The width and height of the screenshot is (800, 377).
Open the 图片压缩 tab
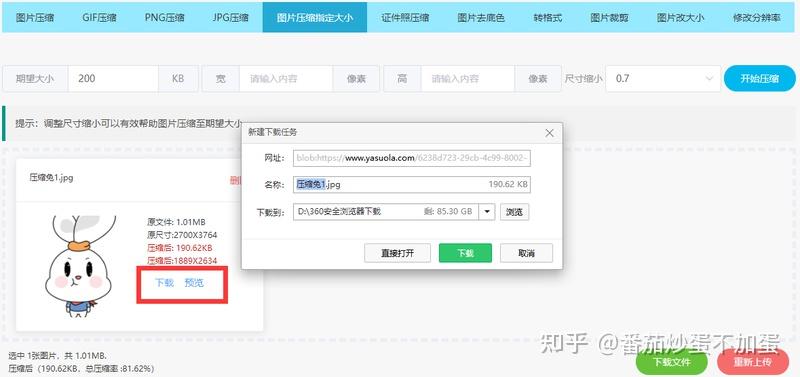click(x=35, y=17)
